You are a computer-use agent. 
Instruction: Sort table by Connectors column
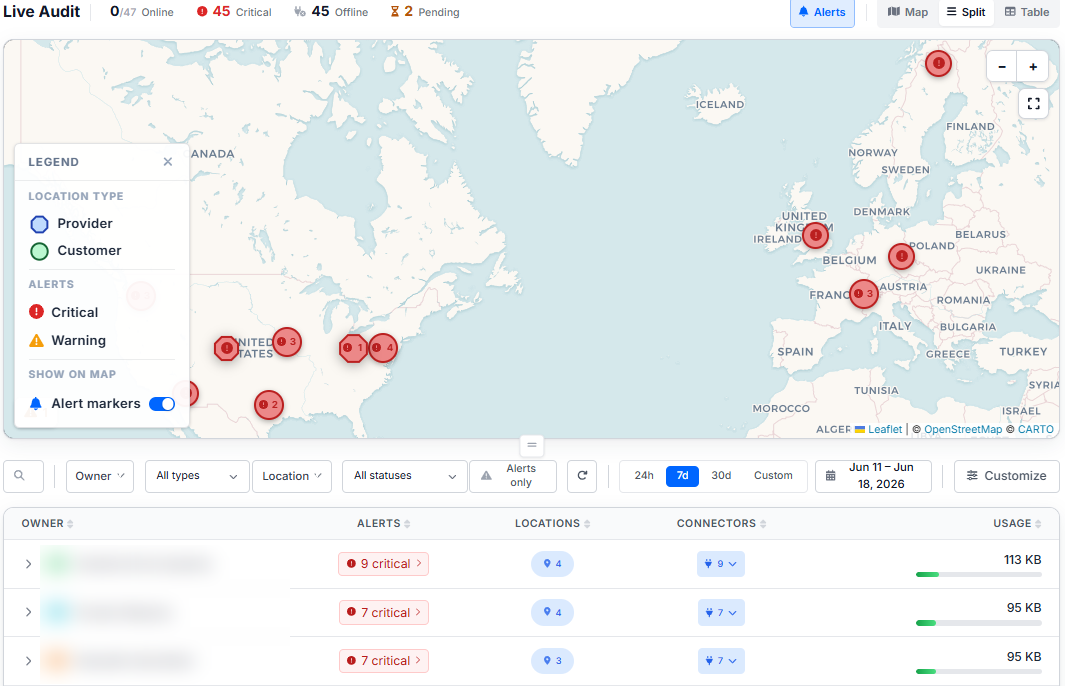[x=721, y=524]
